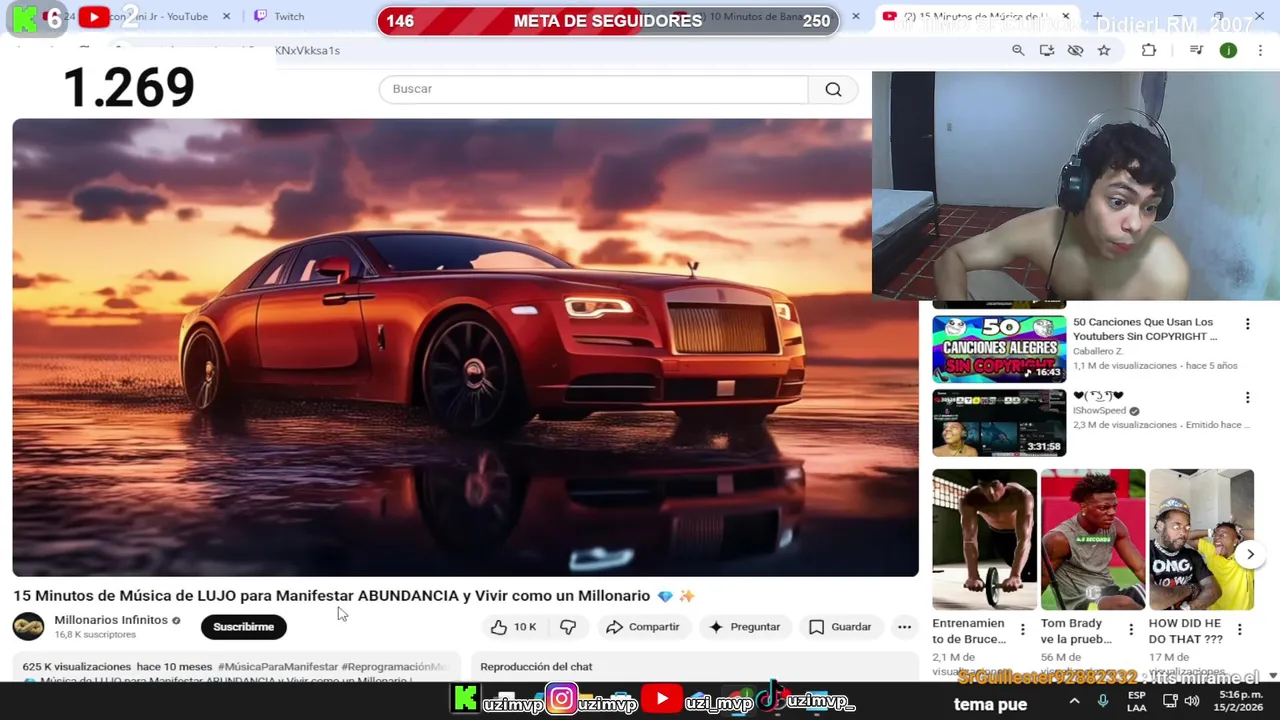Click the install app icon in the address bar
The height and width of the screenshot is (720, 1280).
click(x=1047, y=51)
